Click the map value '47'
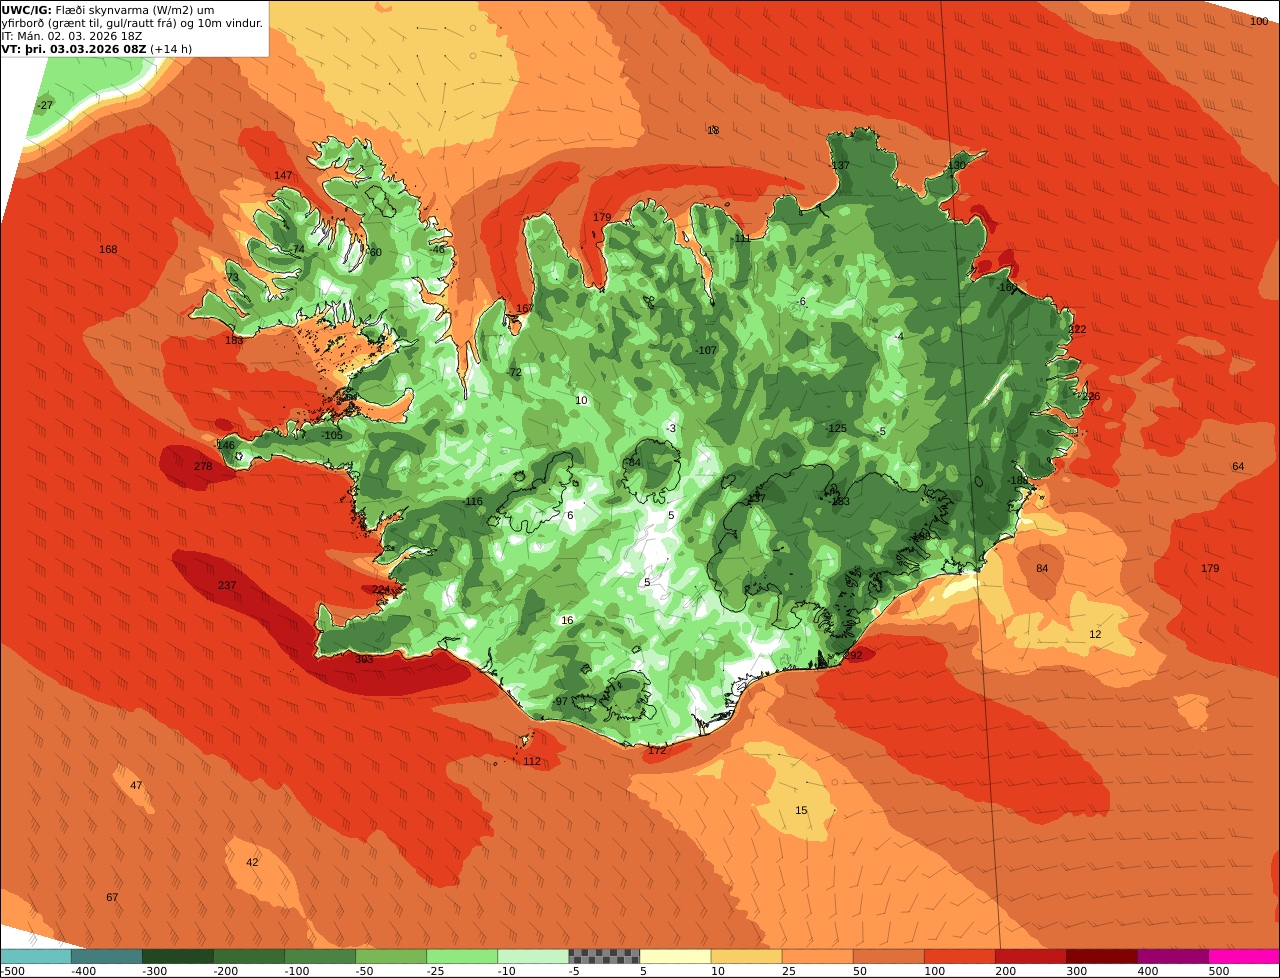 click(x=136, y=785)
